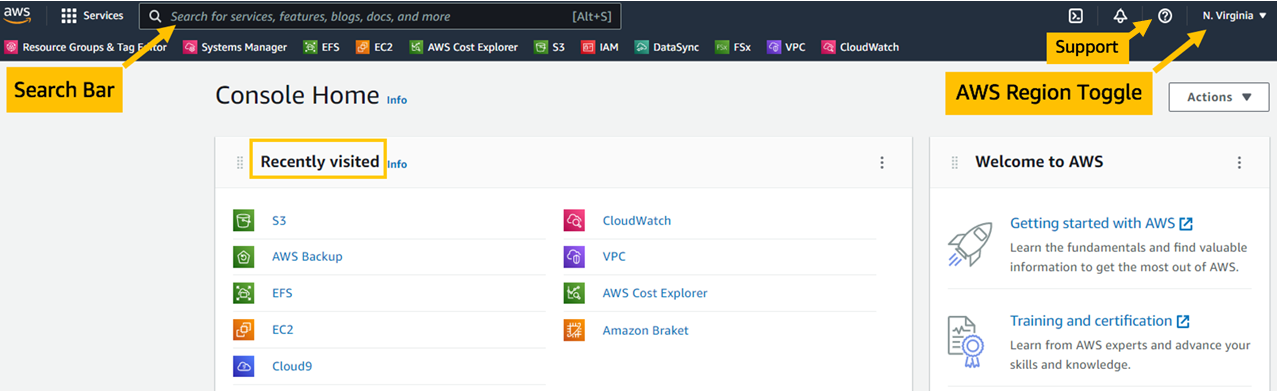
Task: Open AWS Backup link in Recently visited
Action: [x=307, y=257]
